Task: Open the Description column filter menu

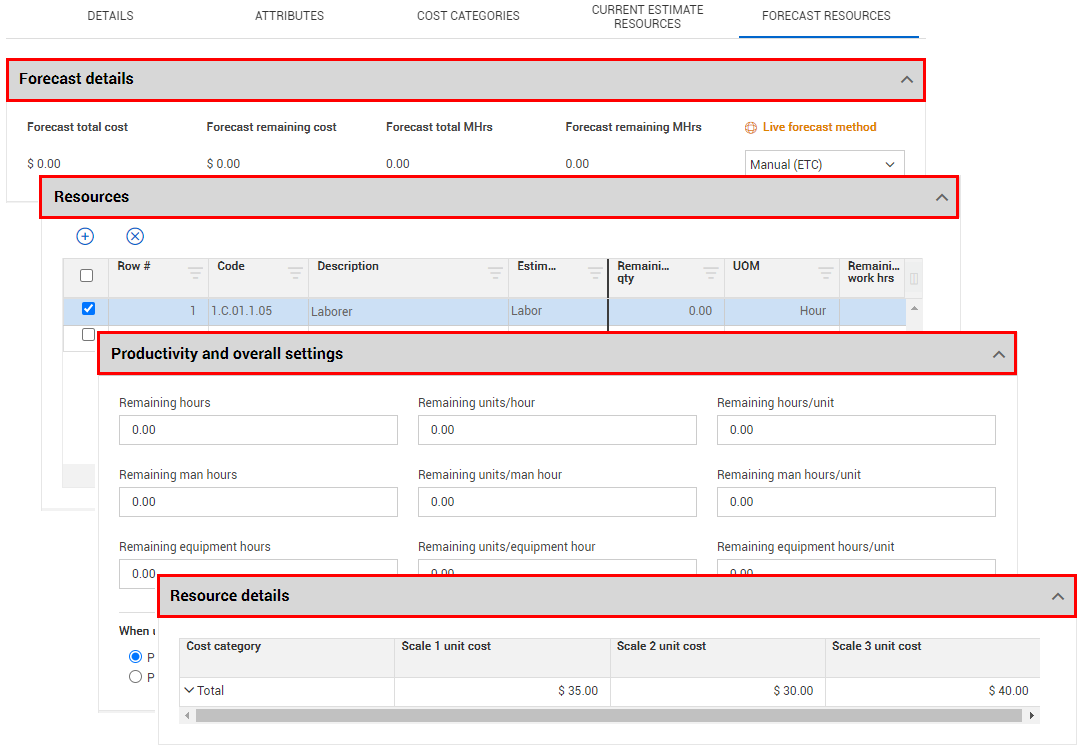Action: click(x=495, y=272)
